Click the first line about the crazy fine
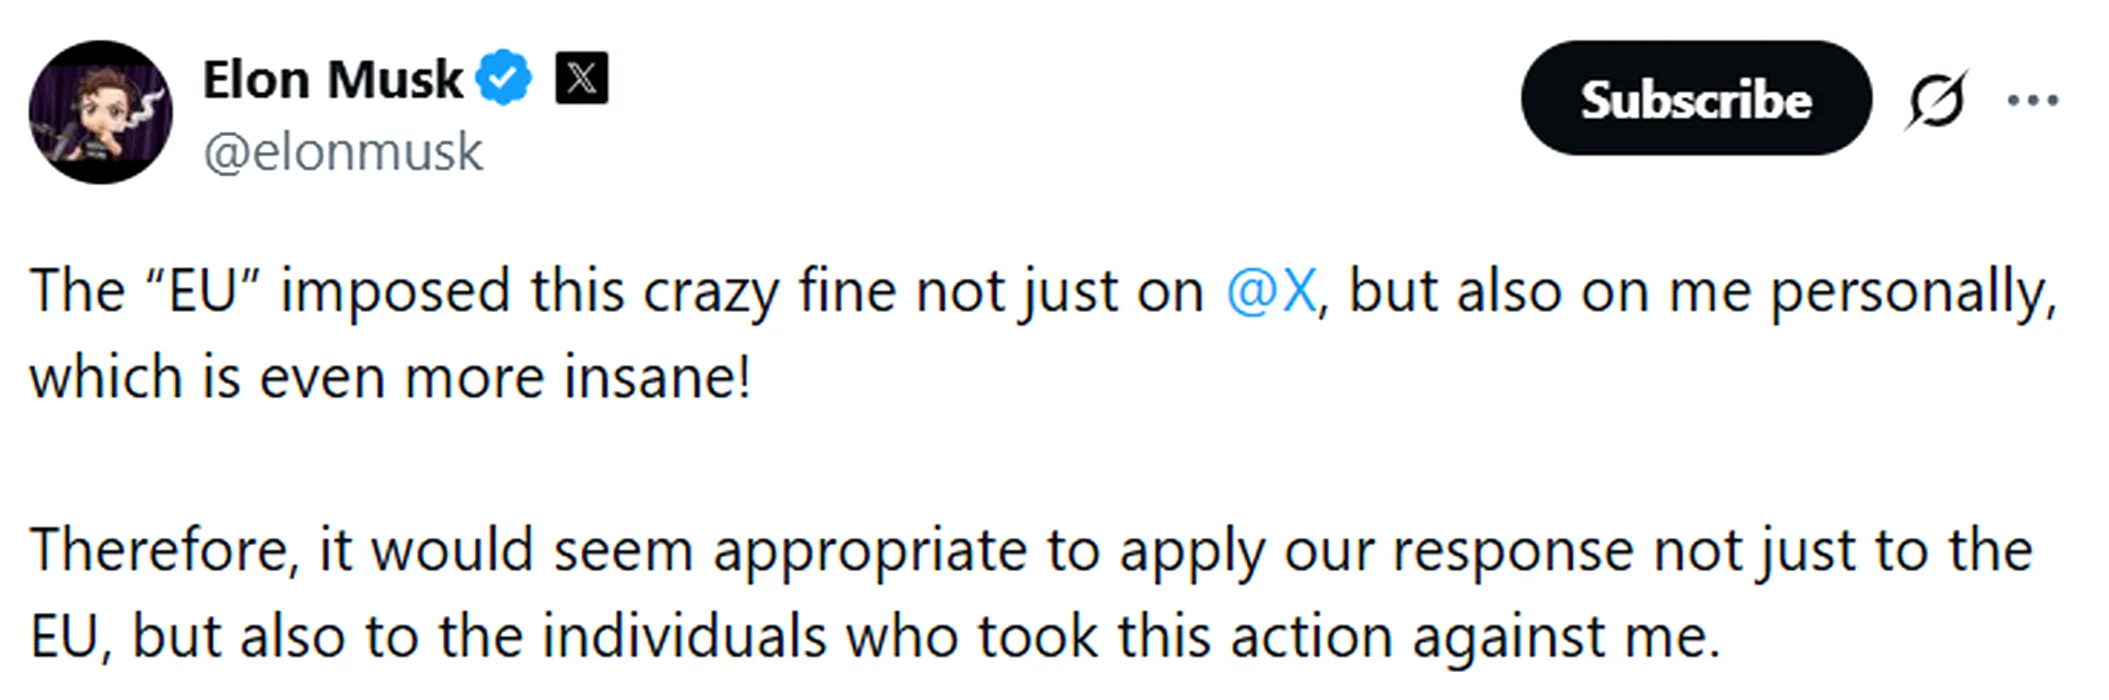Screen dimensions: 2109x700 click(x=1044, y=293)
